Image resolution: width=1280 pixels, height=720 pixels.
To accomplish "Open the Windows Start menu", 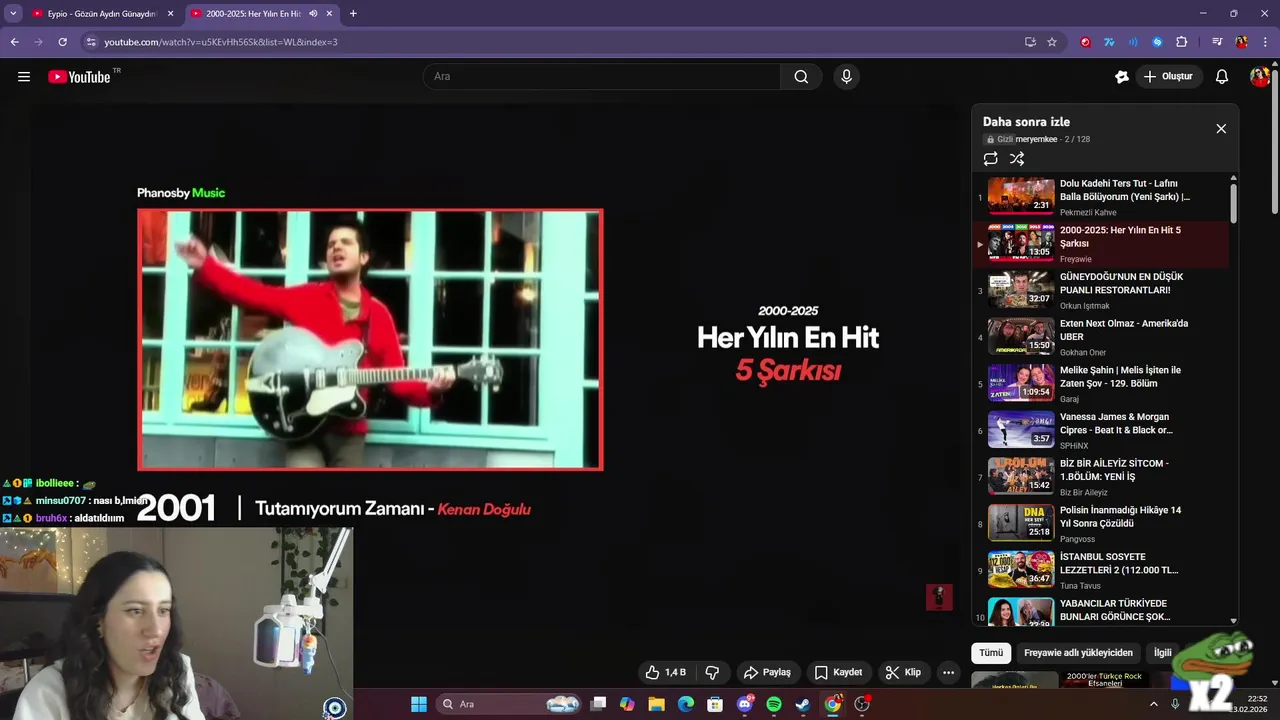I will click(418, 704).
